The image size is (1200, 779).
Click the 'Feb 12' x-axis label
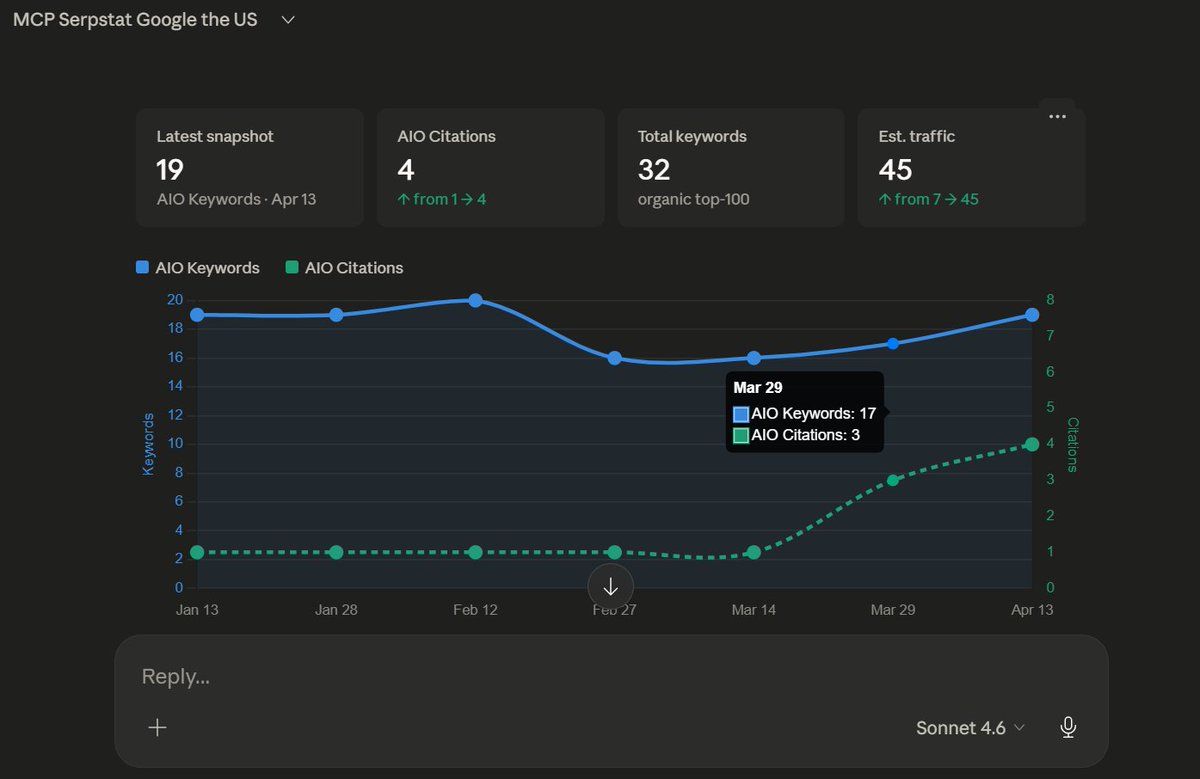click(x=475, y=609)
